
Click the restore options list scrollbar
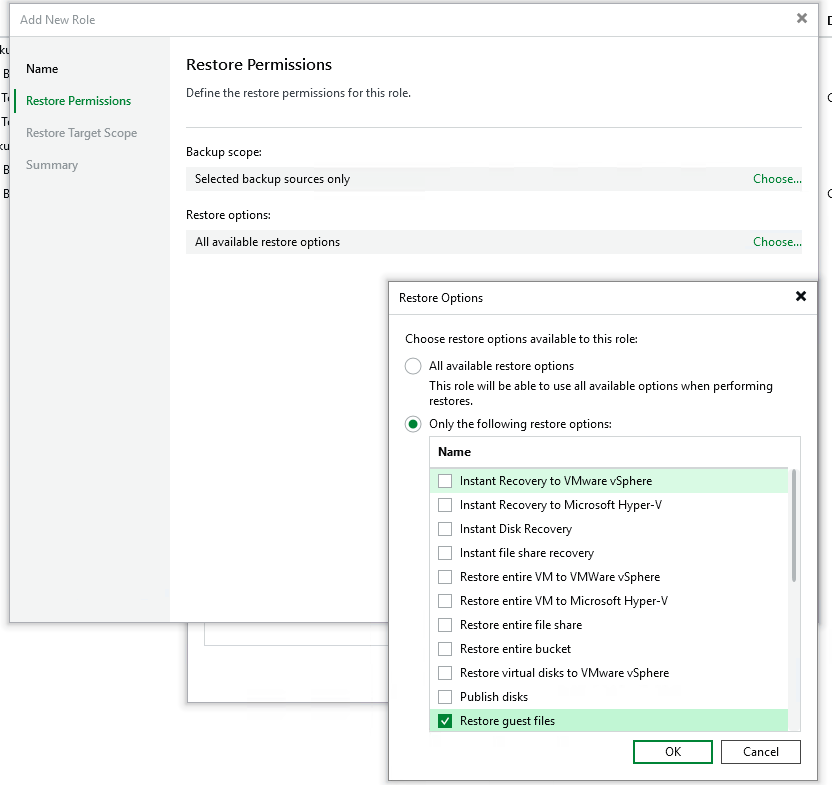pos(794,525)
